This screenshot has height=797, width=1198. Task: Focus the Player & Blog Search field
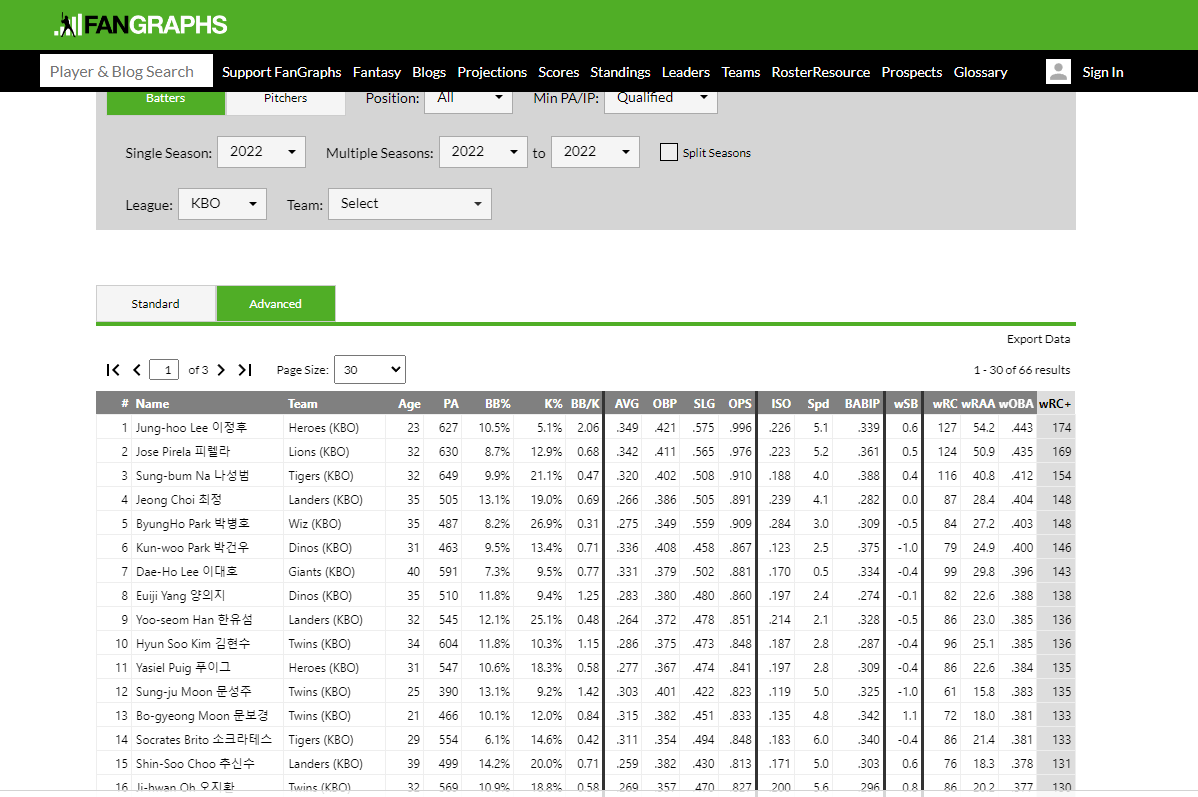click(126, 71)
